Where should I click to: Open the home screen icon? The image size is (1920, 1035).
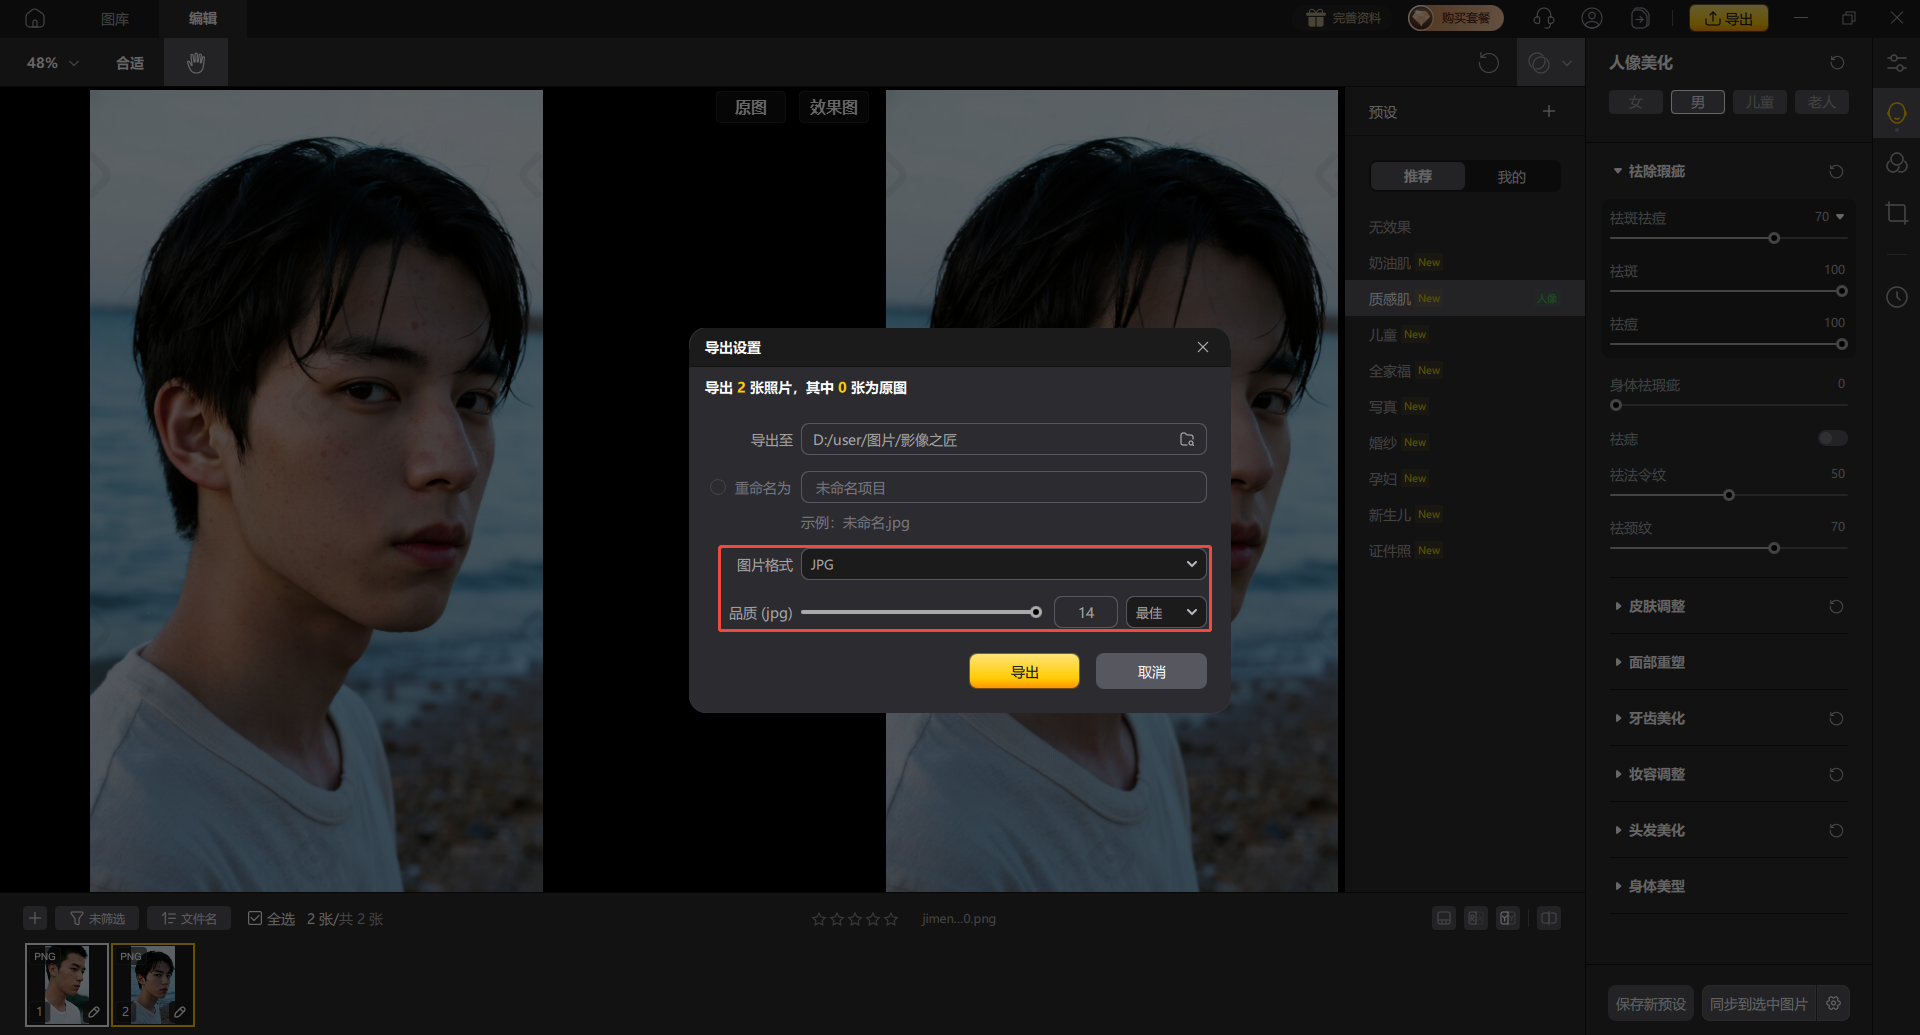point(35,18)
